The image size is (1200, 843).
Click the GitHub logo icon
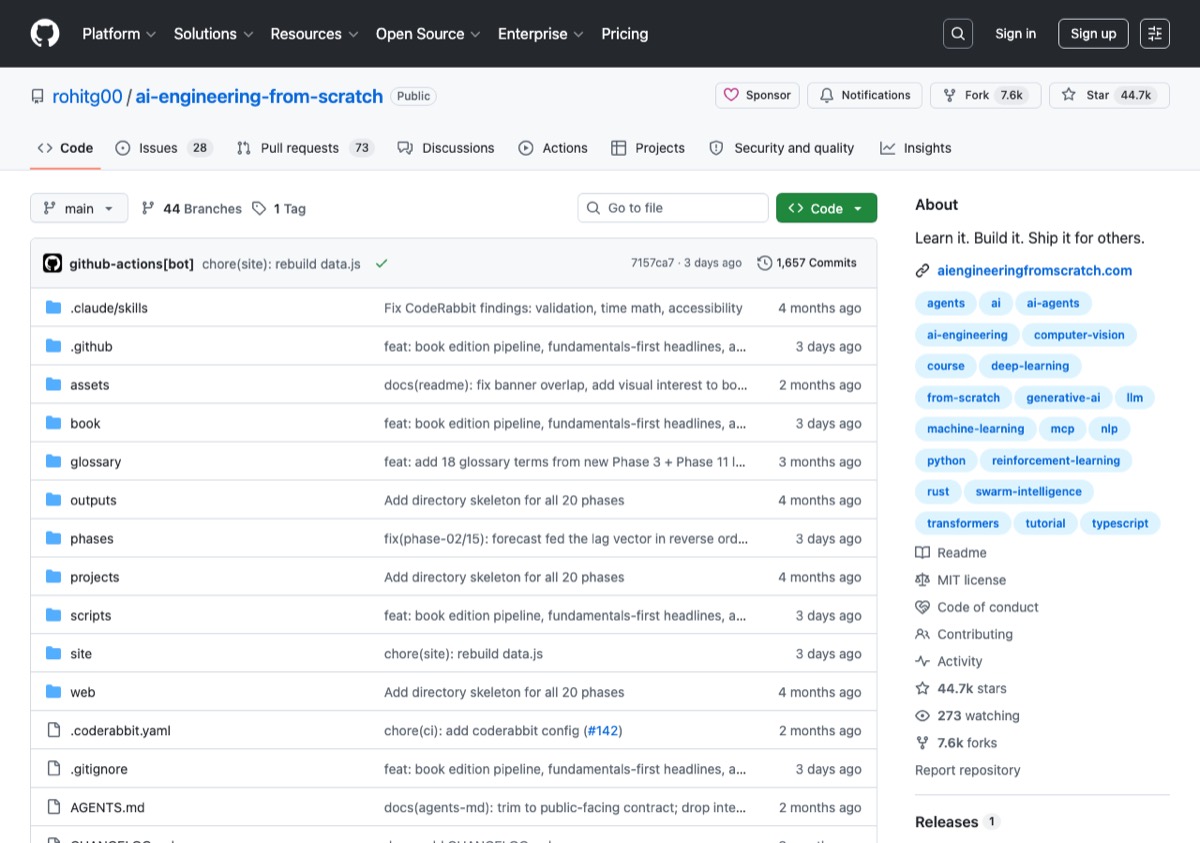(x=45, y=34)
